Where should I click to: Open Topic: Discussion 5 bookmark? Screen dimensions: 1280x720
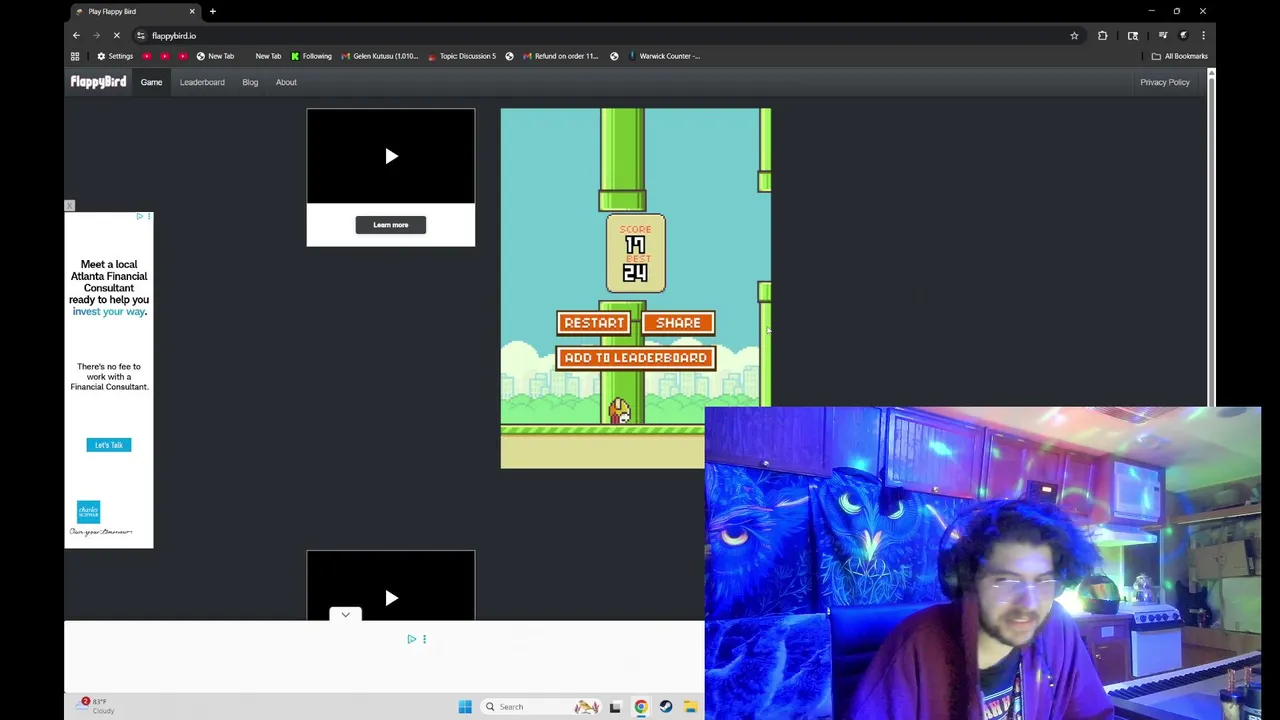click(462, 56)
